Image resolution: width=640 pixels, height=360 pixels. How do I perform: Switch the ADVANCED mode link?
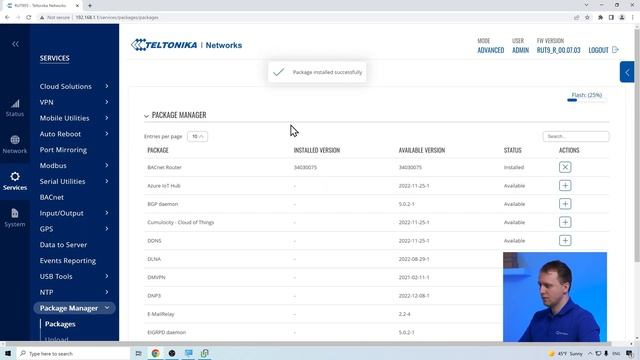tap(491, 50)
